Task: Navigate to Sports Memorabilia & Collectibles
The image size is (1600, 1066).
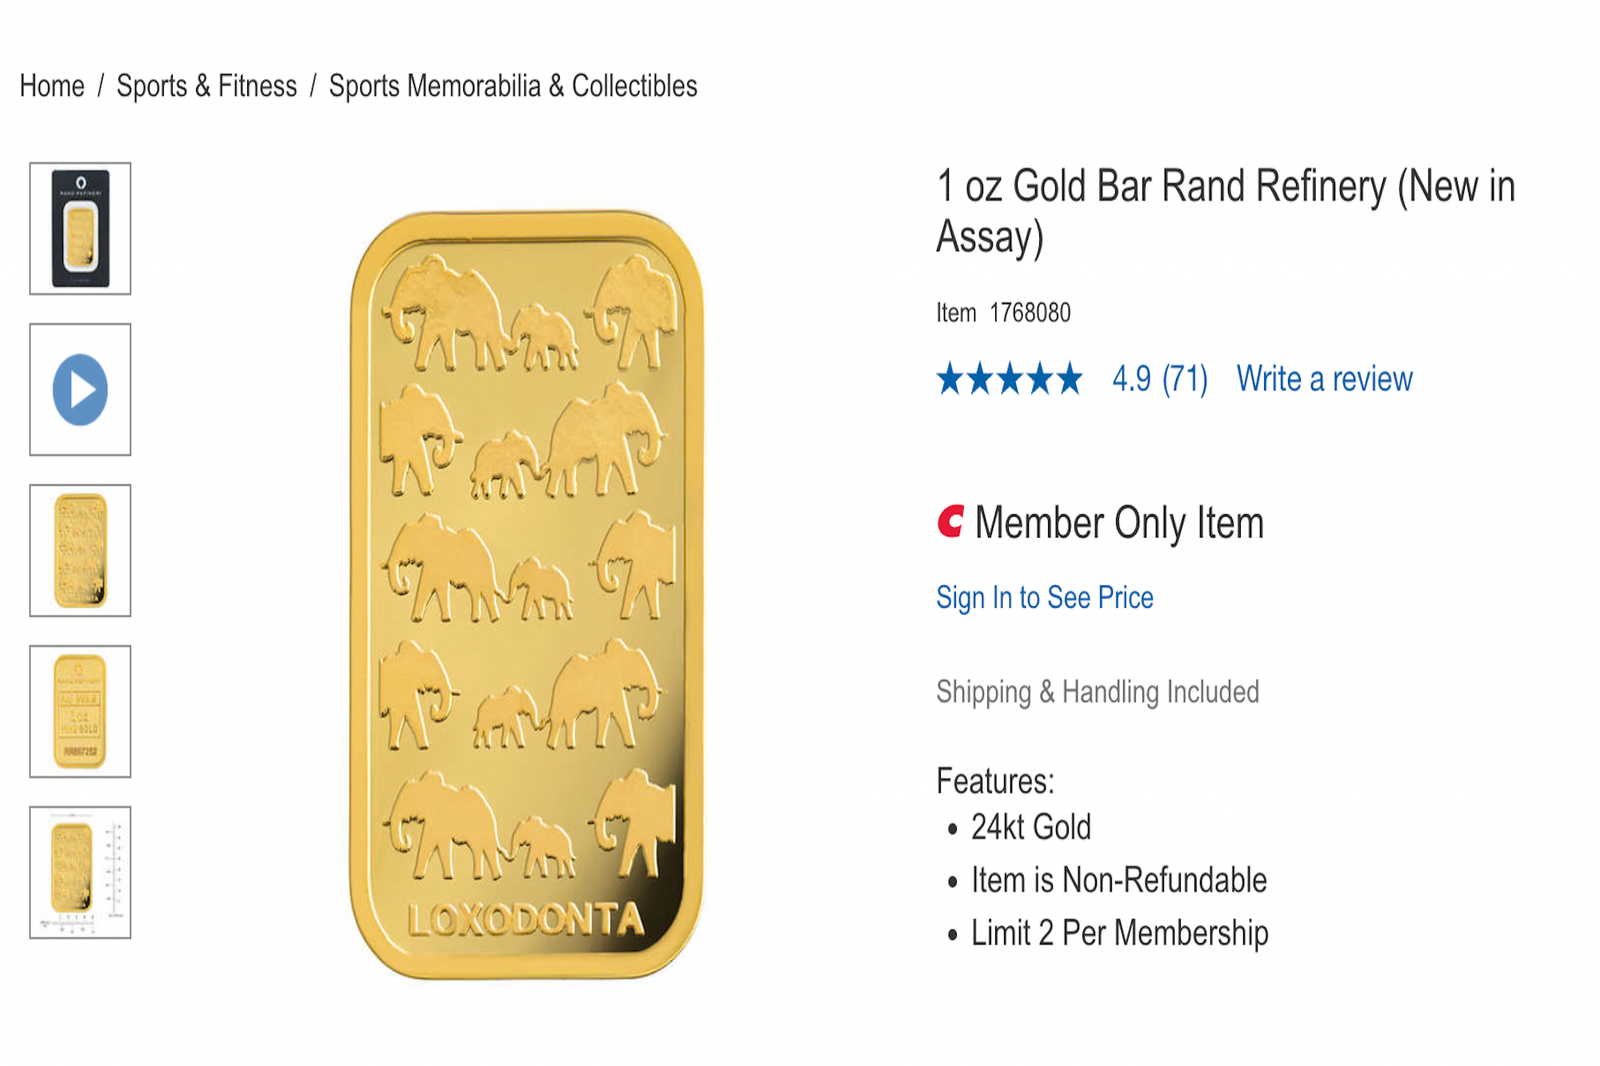Action: pos(513,86)
